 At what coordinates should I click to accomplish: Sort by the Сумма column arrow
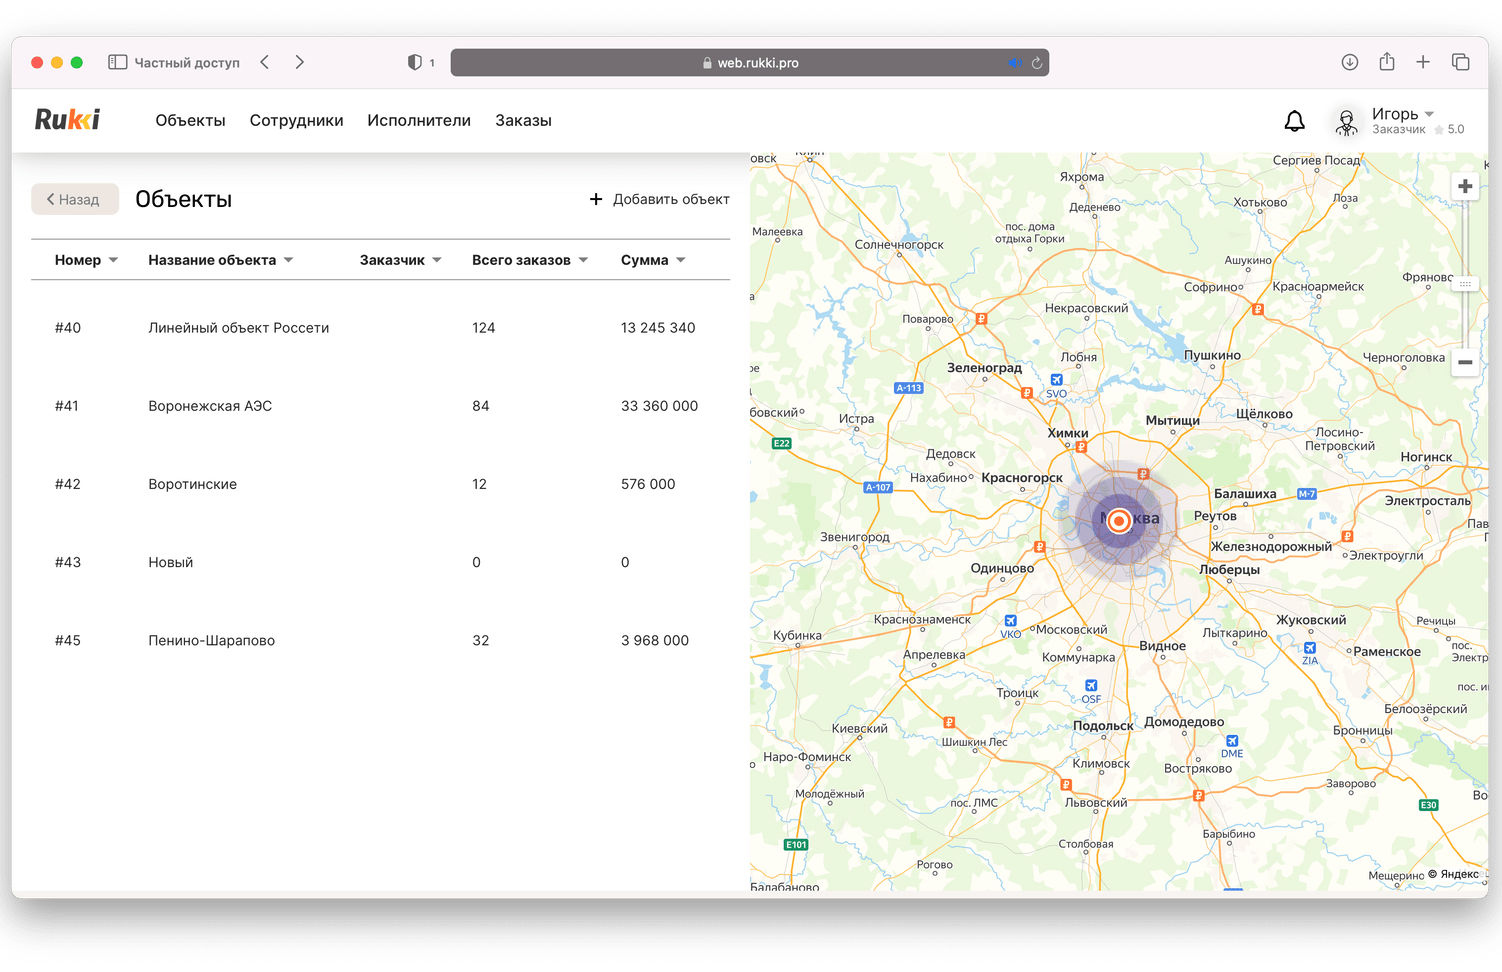click(681, 260)
